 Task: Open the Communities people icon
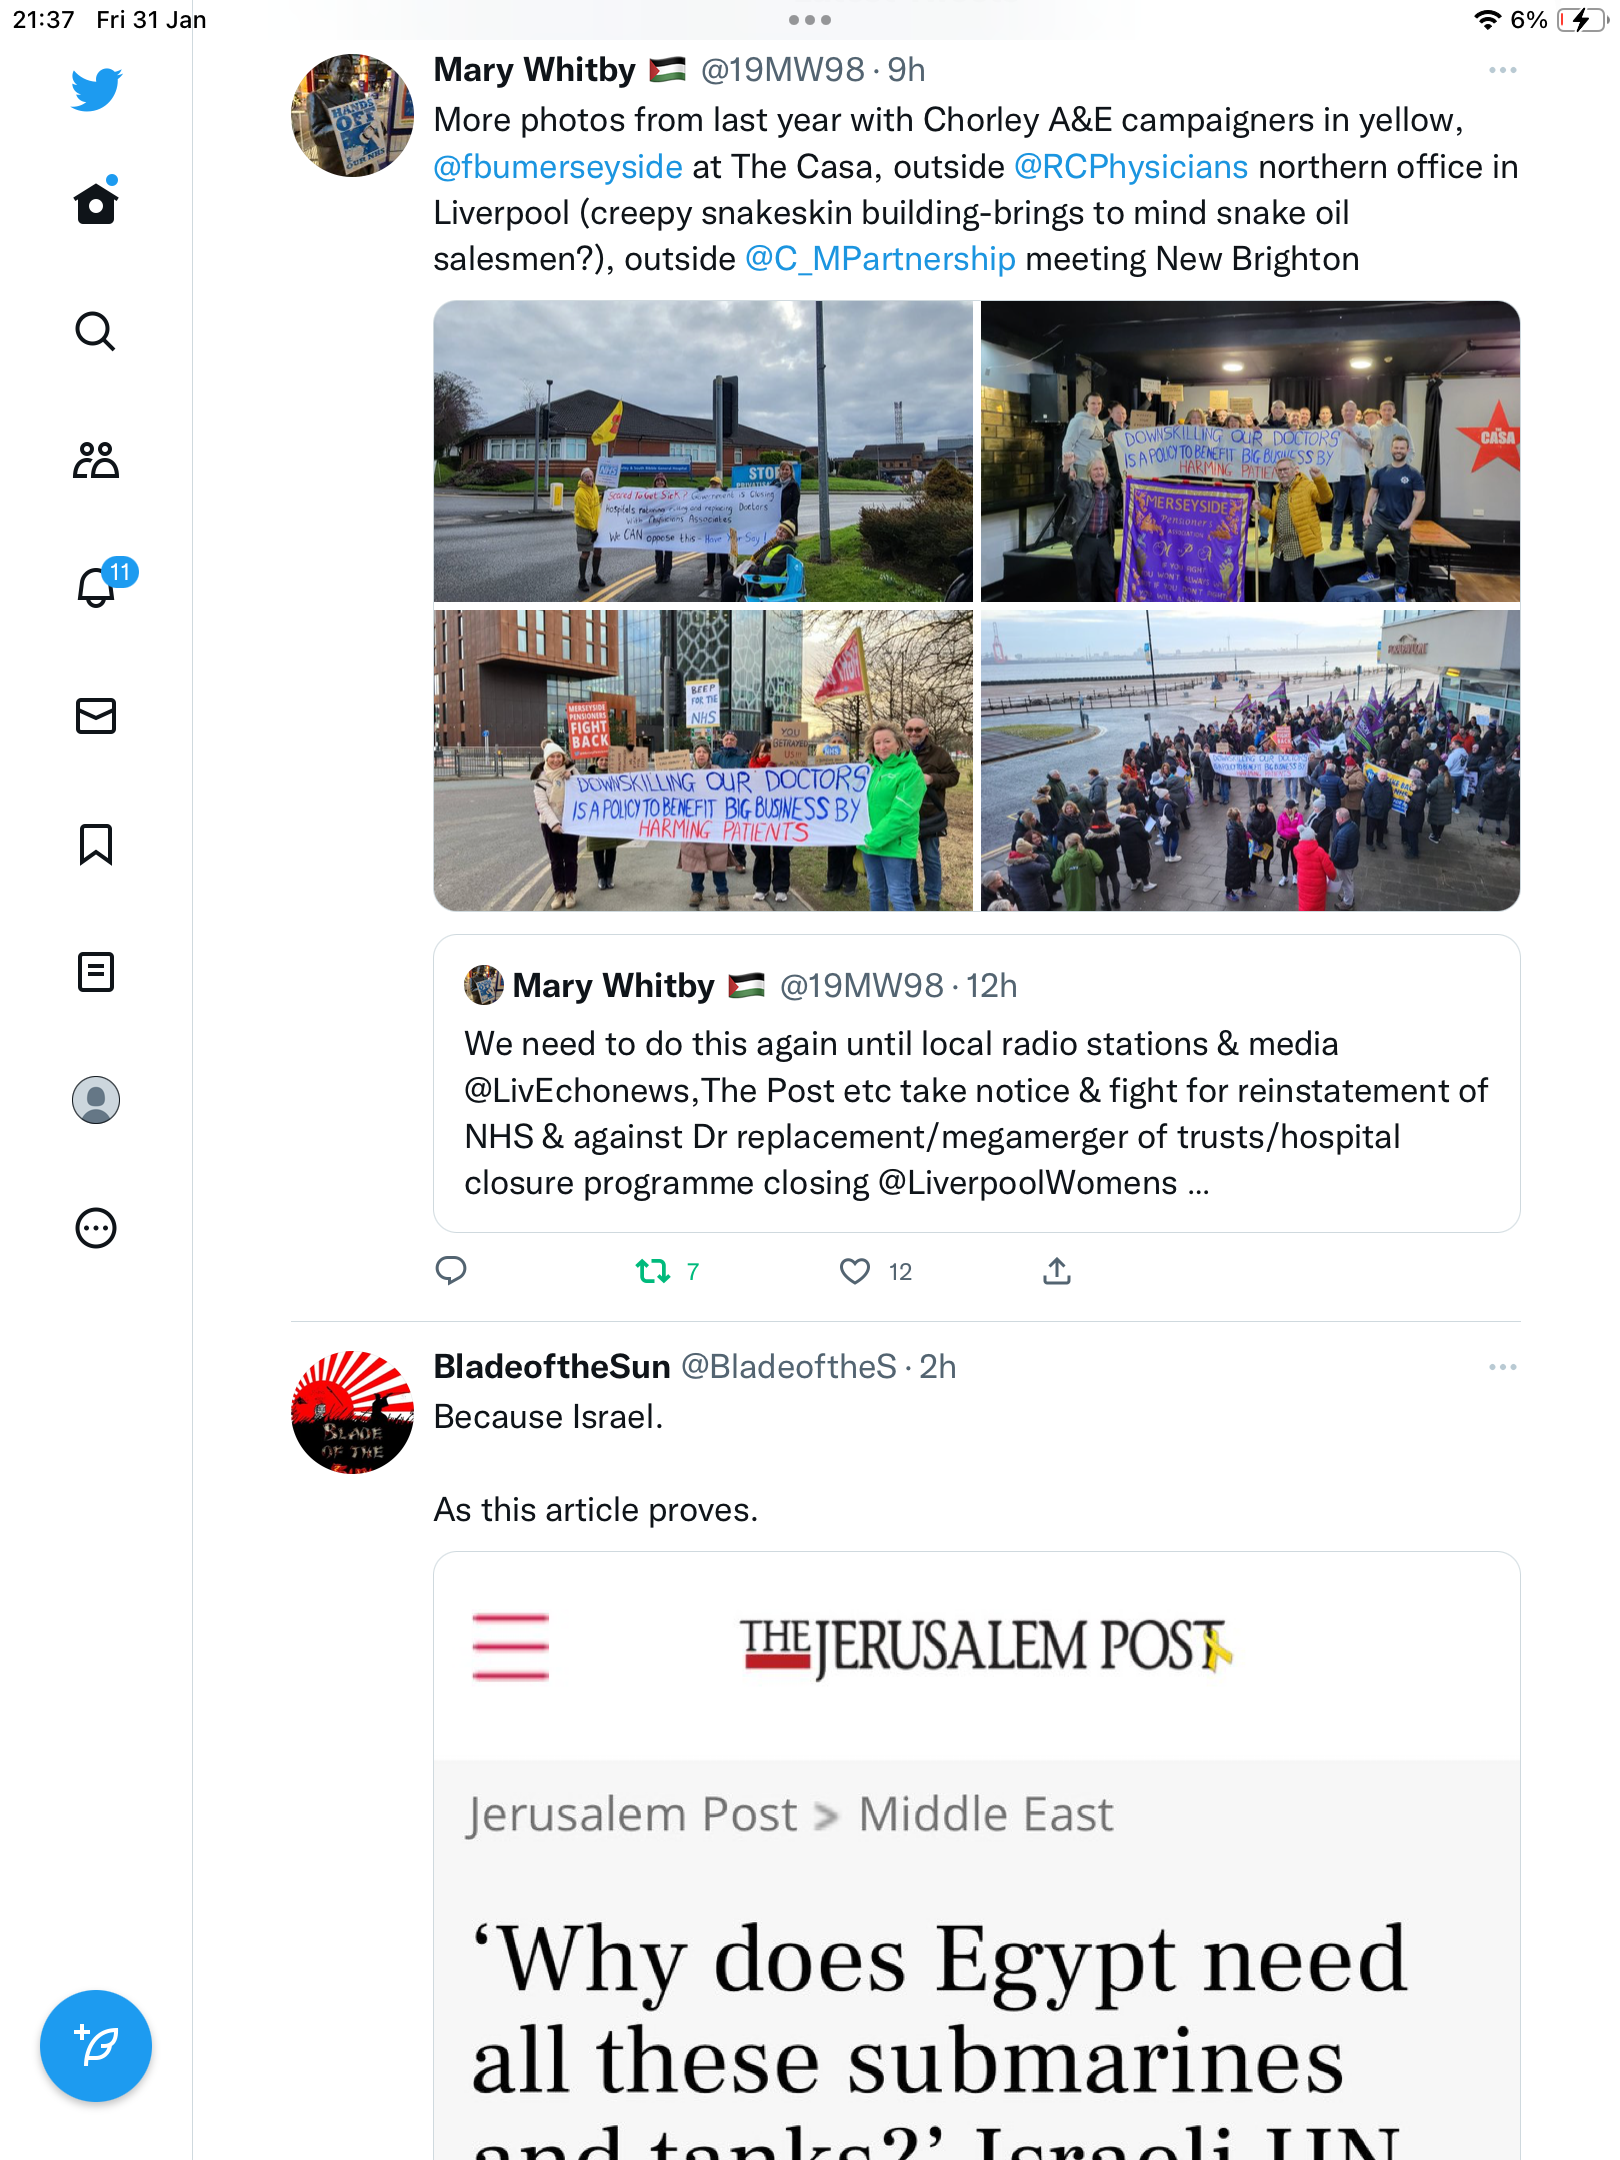(96, 460)
